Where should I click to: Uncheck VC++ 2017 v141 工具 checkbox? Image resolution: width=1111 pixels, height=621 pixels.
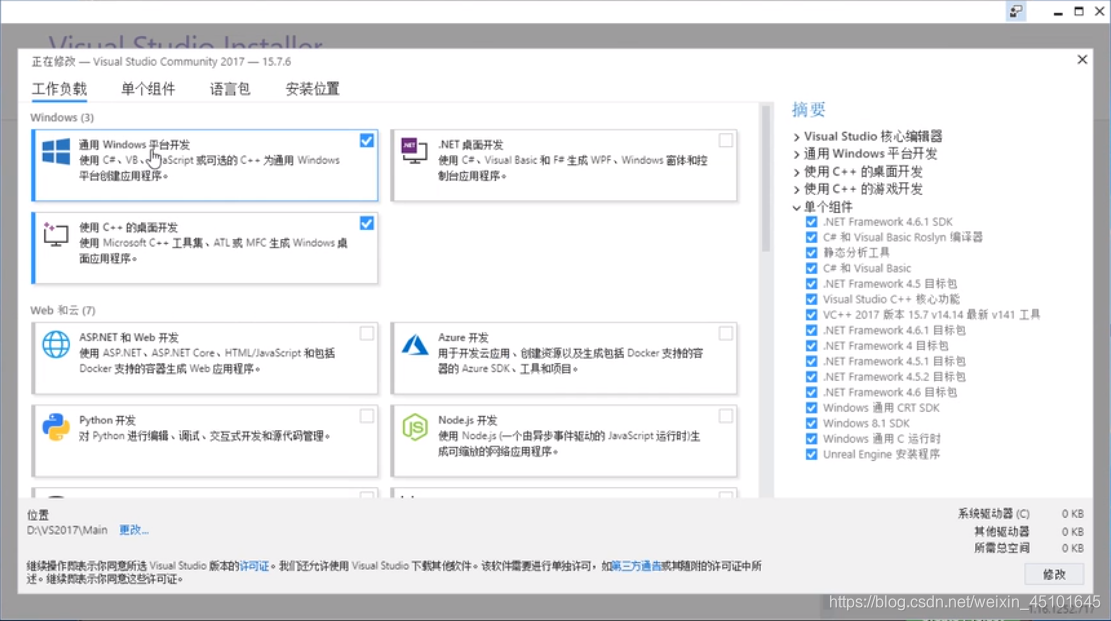pyautogui.click(x=811, y=315)
